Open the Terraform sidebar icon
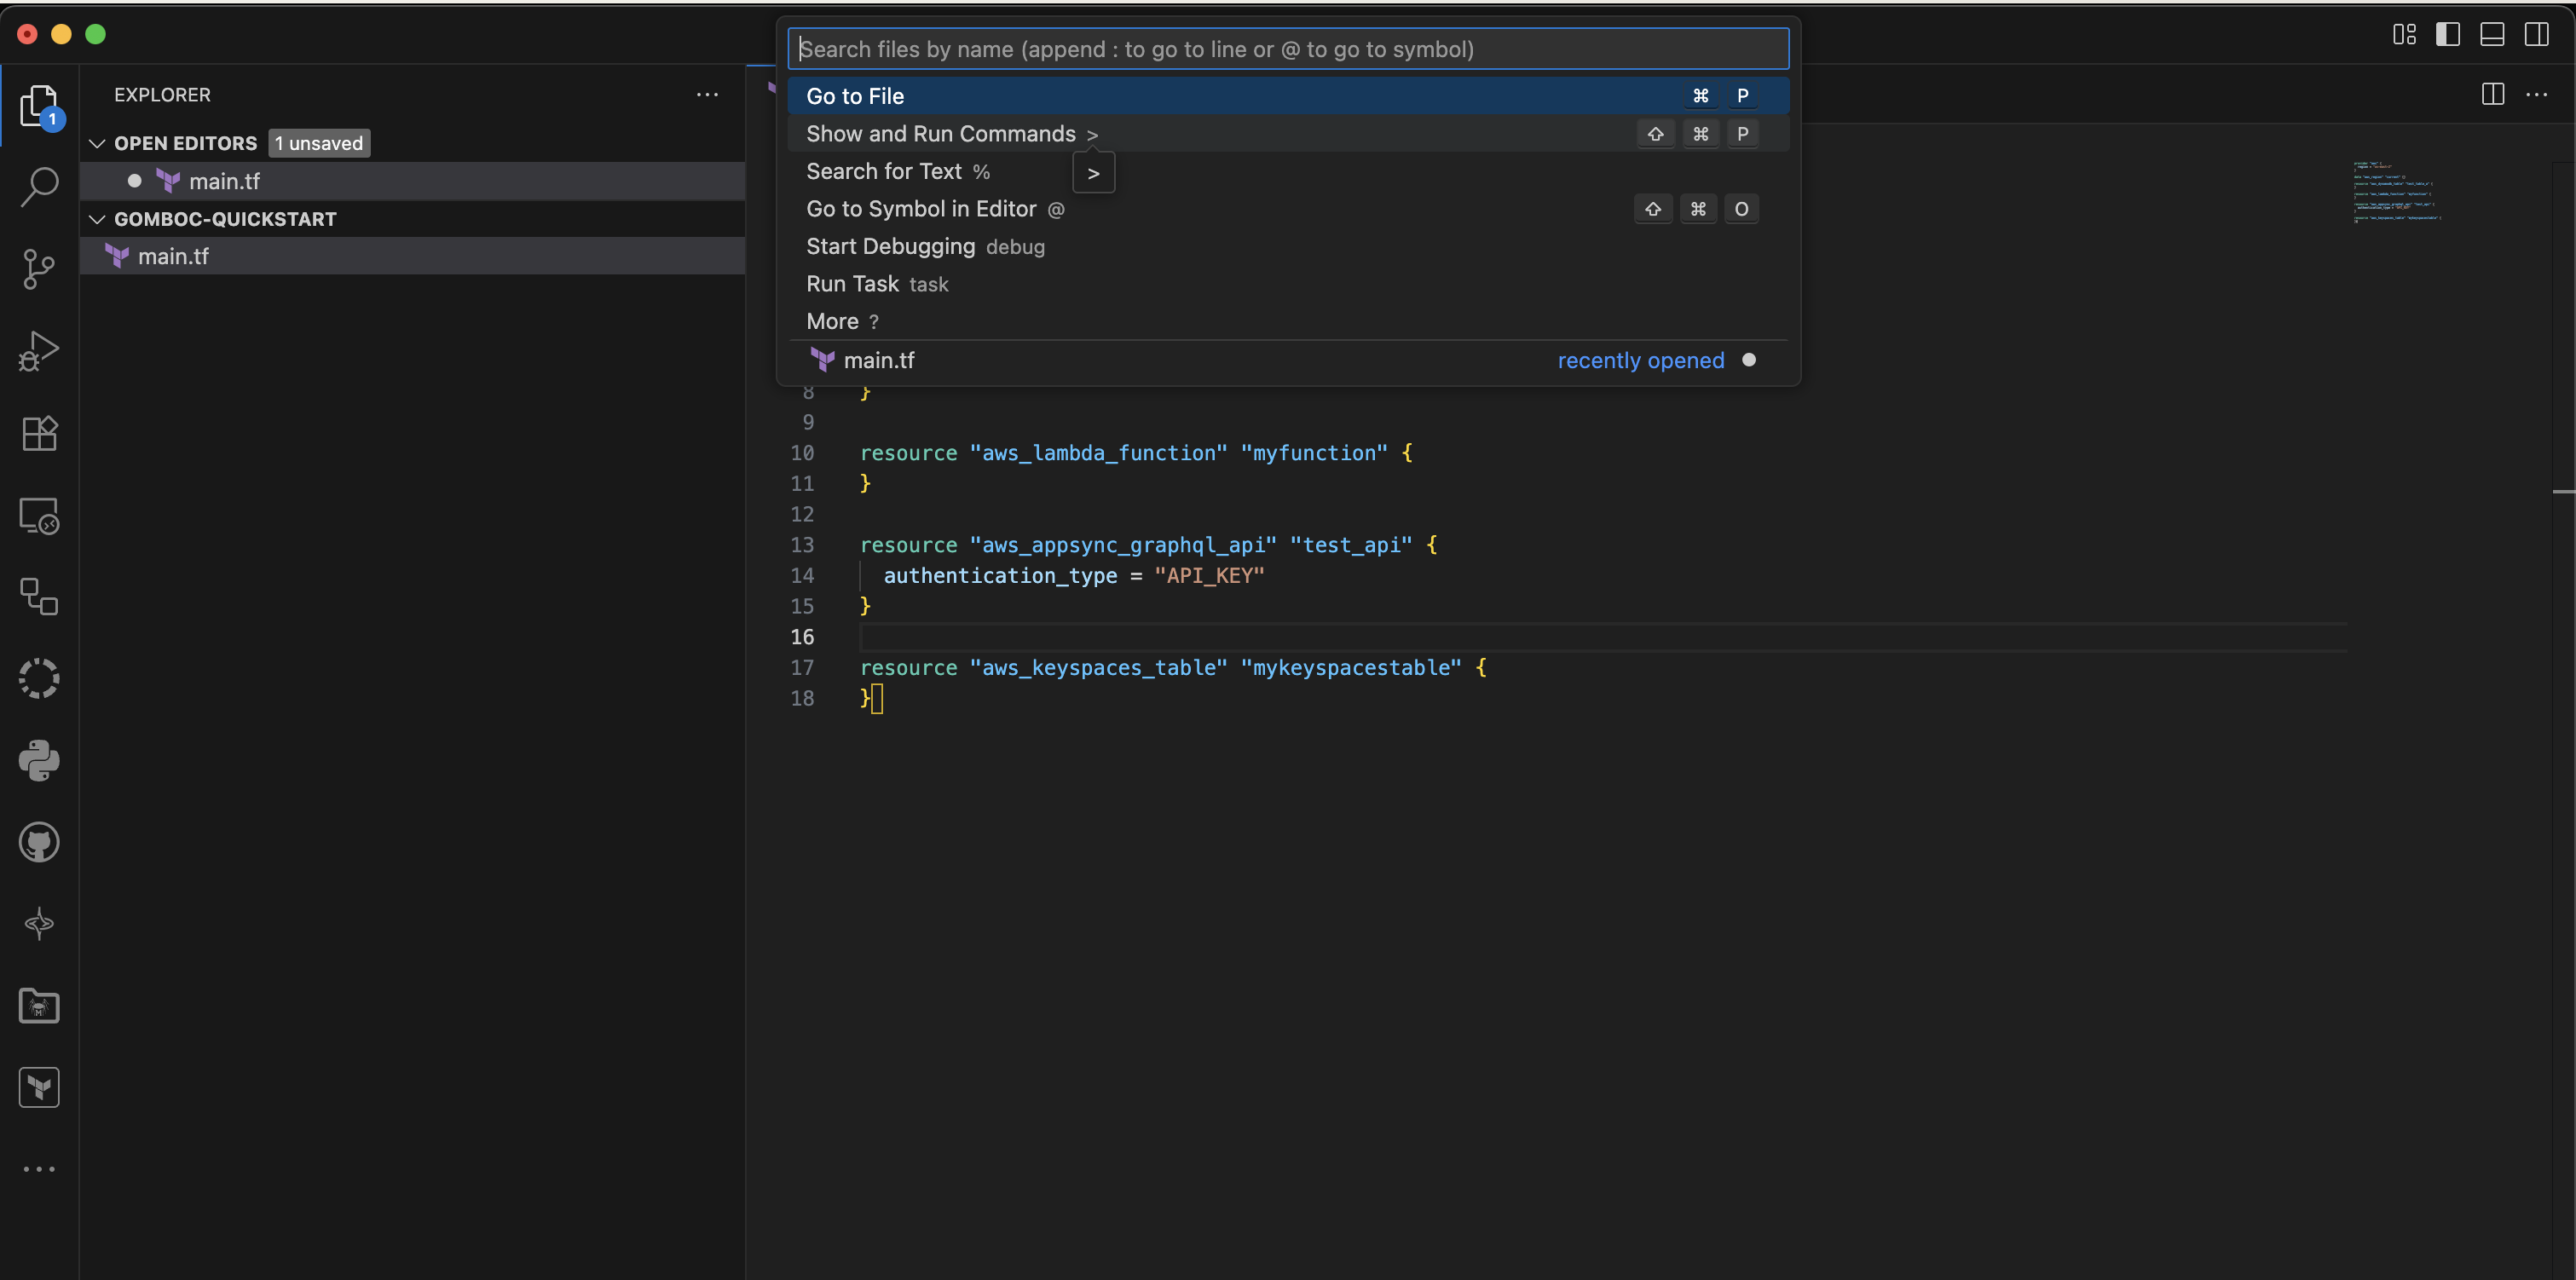Image resolution: width=2576 pixels, height=1280 pixels. tap(39, 1088)
